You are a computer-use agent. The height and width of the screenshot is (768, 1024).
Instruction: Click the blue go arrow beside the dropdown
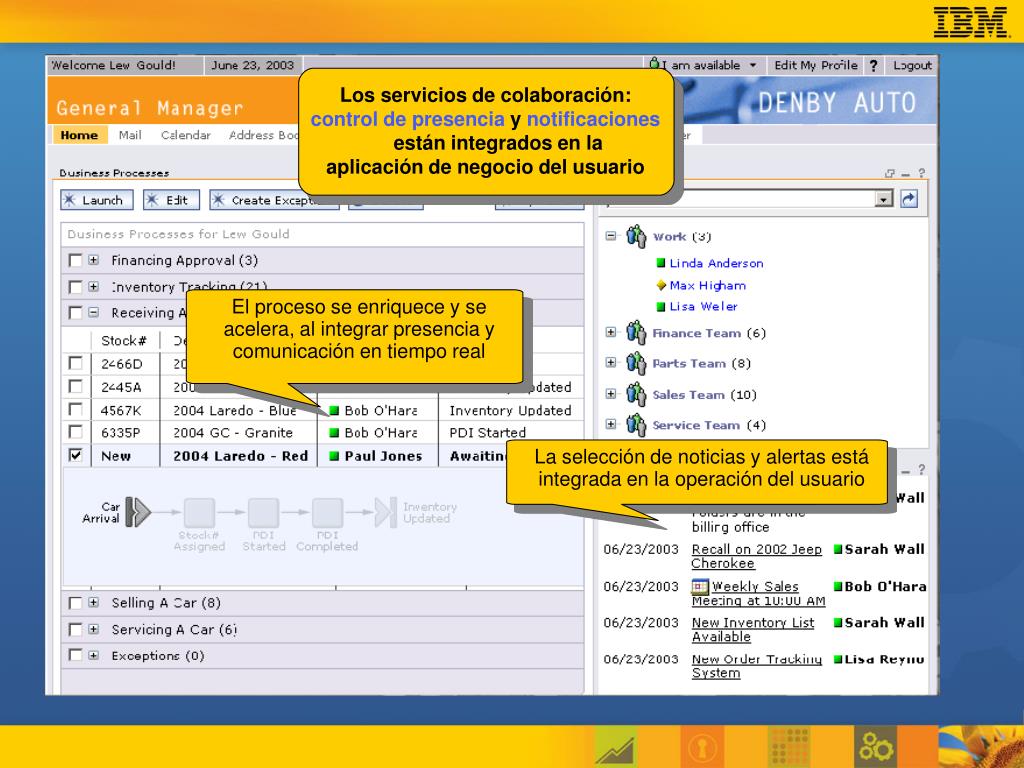click(x=908, y=199)
